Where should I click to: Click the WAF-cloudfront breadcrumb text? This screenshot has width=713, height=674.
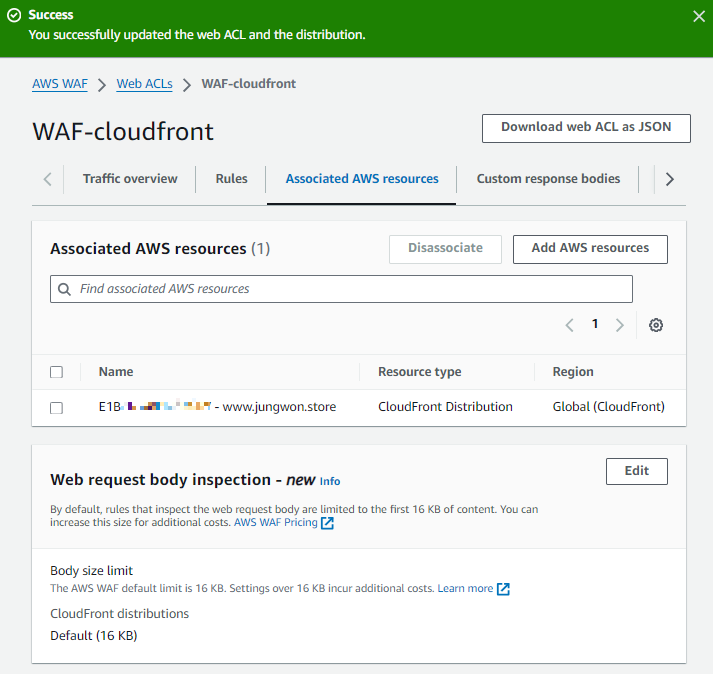[249, 84]
